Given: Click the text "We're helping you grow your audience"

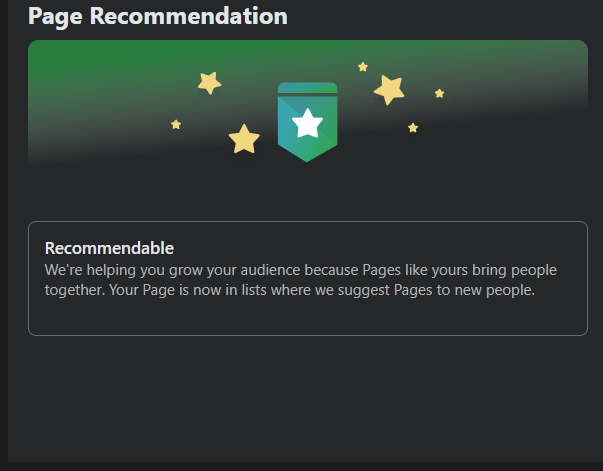Looking at the screenshot, I should (x=172, y=270).
